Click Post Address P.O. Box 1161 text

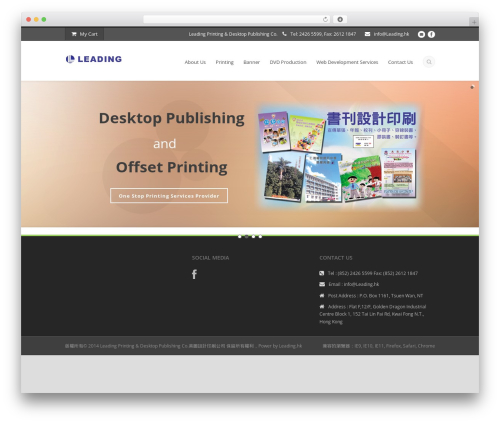pos(375,296)
